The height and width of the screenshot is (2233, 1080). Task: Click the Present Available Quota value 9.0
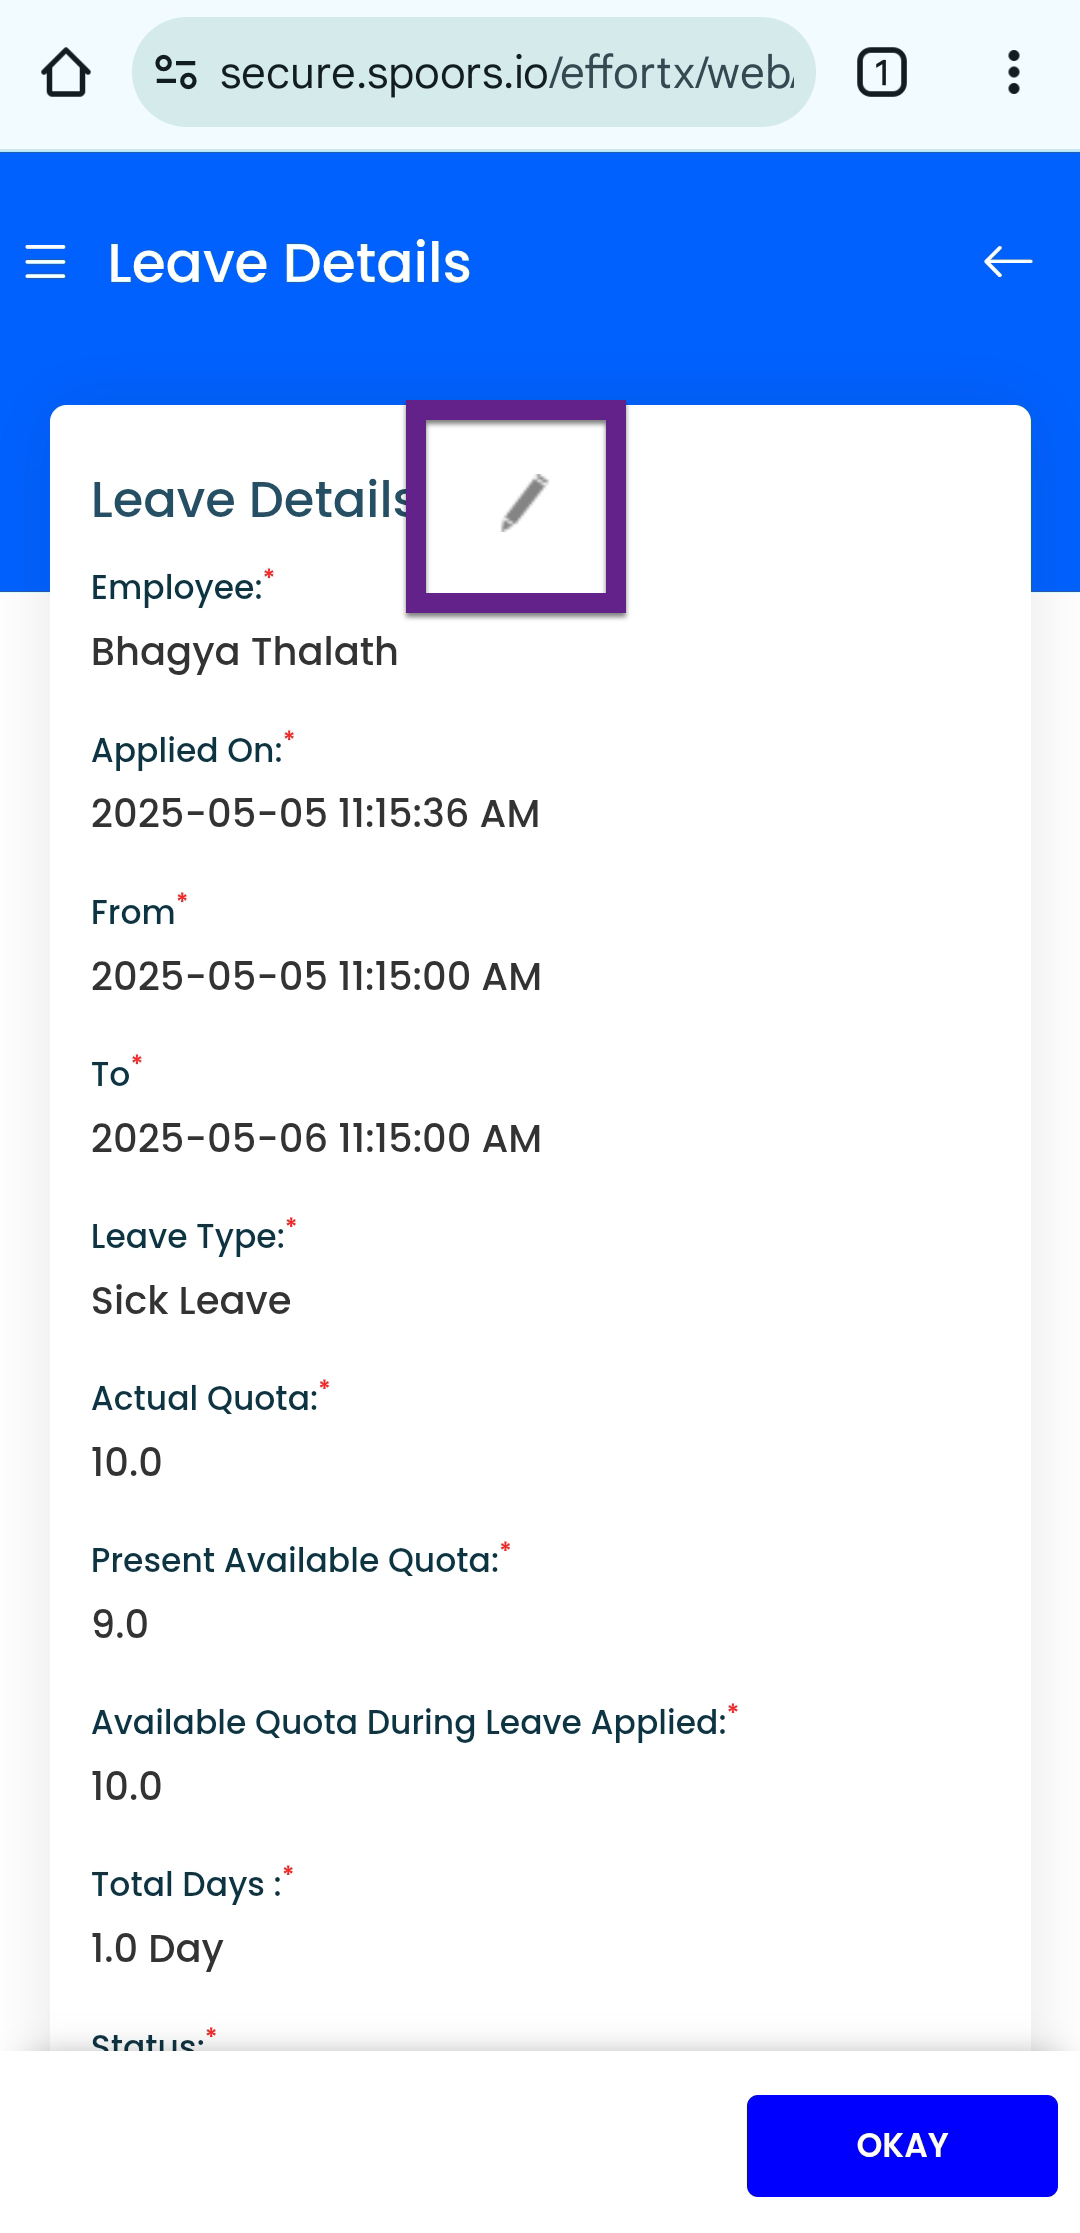point(120,1625)
